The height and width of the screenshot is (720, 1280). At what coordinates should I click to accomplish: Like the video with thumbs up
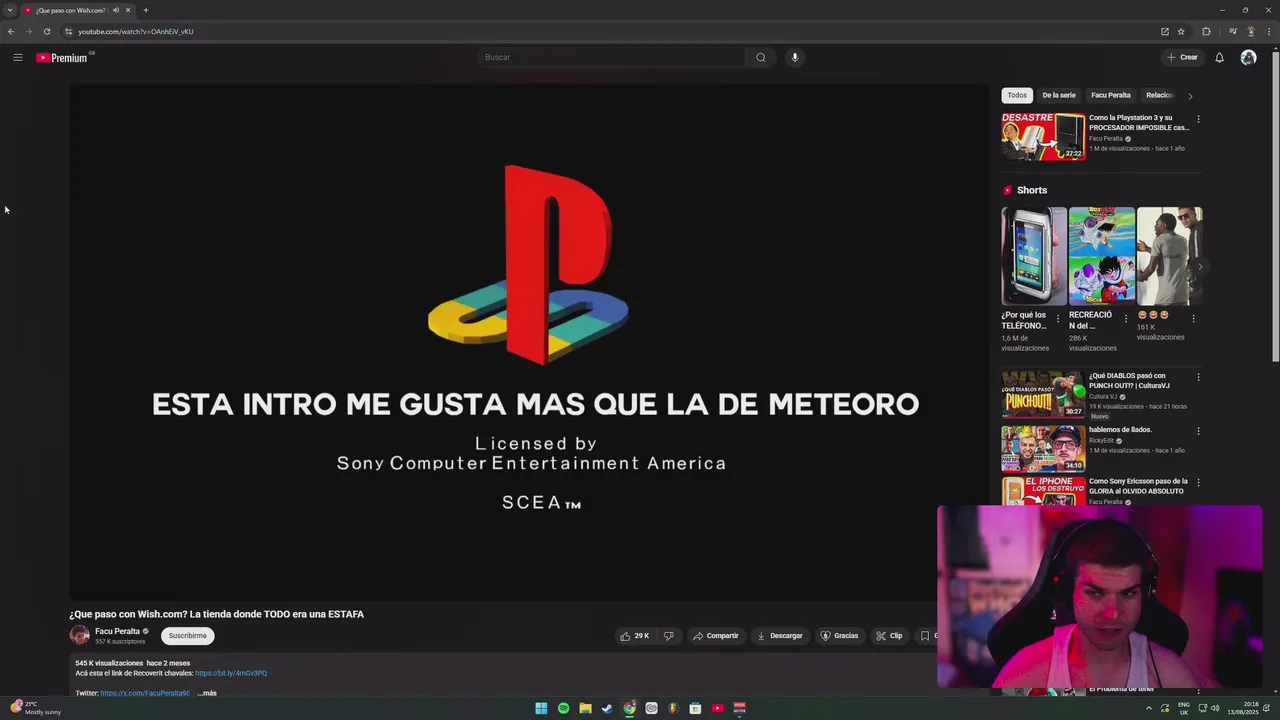[634, 636]
